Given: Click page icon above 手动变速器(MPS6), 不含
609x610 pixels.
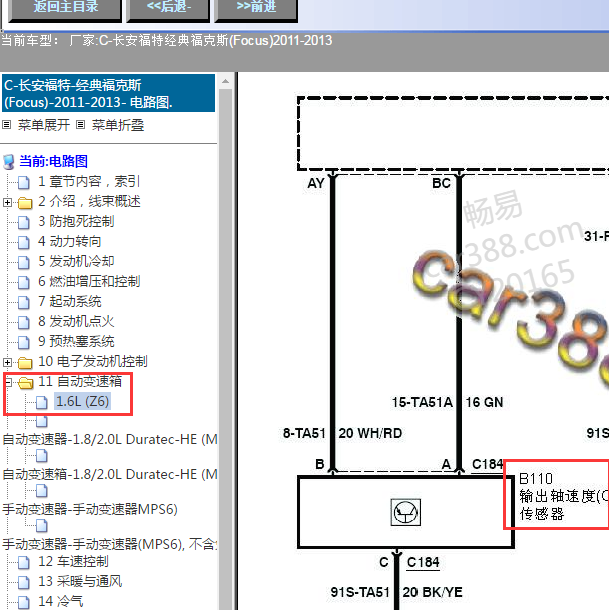Looking at the screenshot, I should [x=42, y=526].
